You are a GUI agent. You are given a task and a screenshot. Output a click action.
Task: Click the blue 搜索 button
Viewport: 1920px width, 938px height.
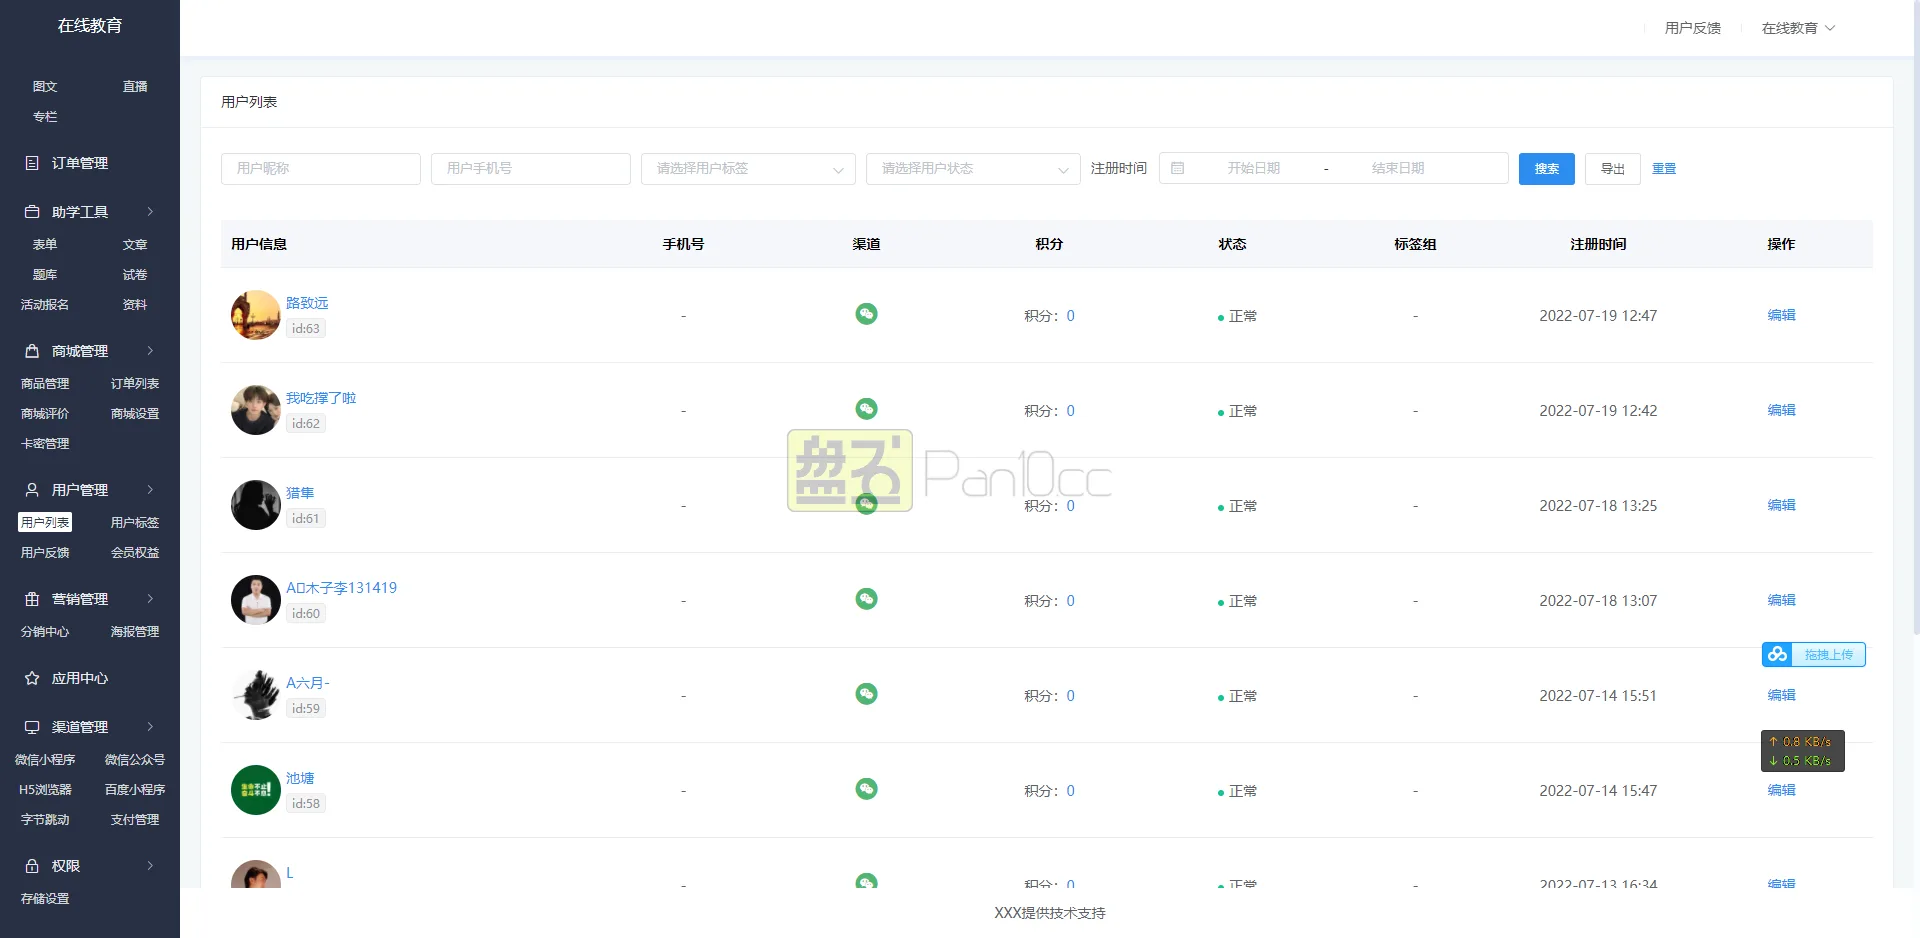[1546, 169]
